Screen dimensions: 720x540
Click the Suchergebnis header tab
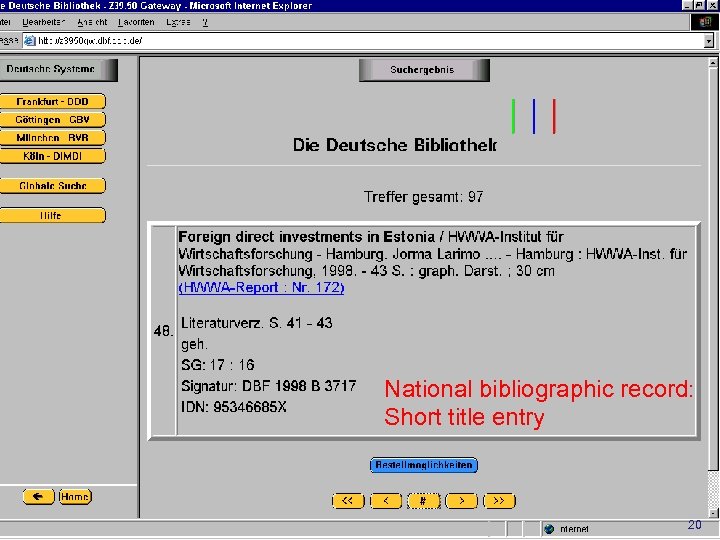pyautogui.click(x=424, y=70)
